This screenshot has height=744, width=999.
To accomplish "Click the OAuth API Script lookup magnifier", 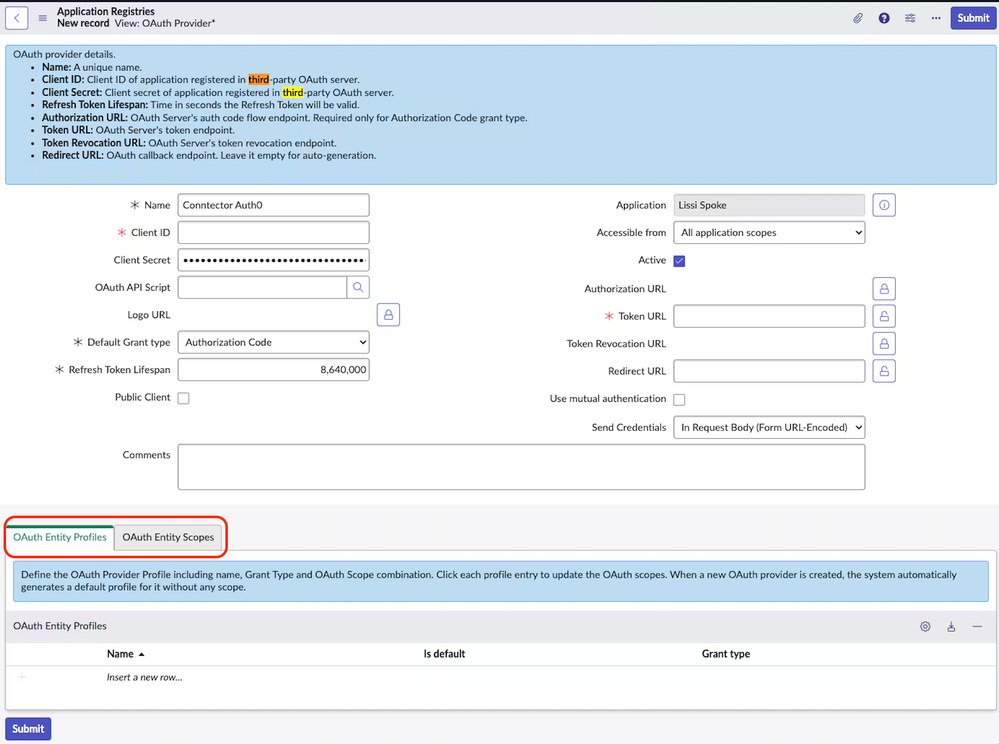I will (358, 288).
